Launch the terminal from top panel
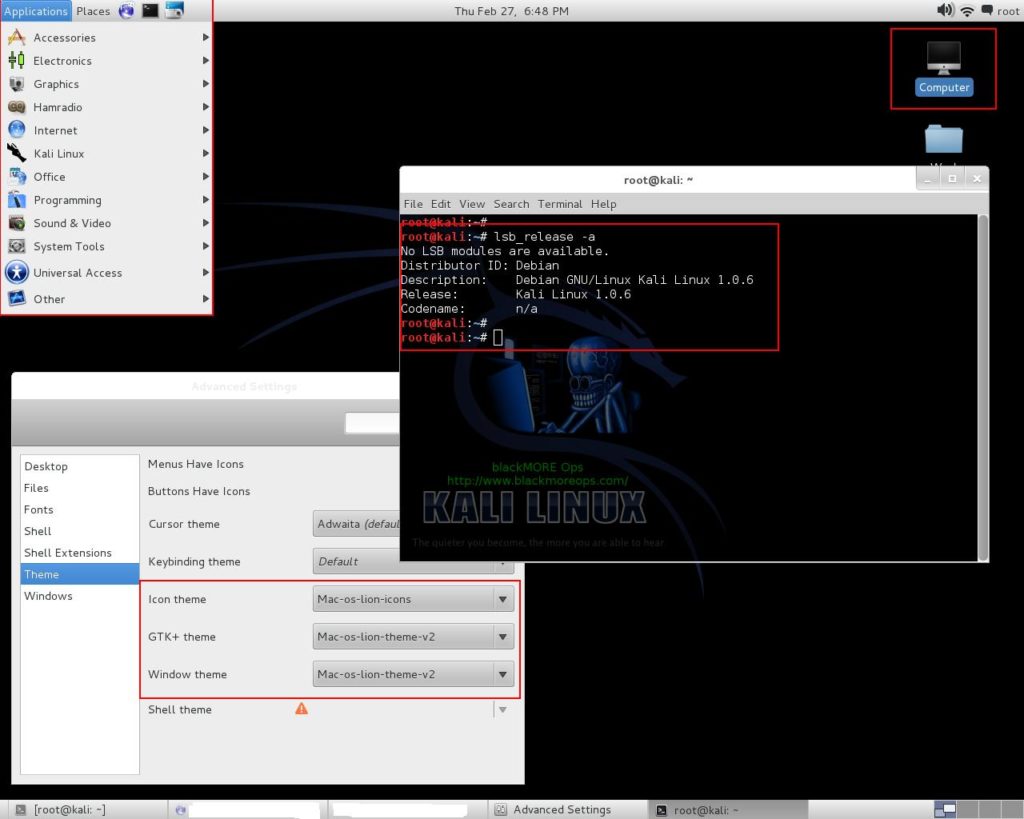The width and height of the screenshot is (1024, 819). (x=150, y=10)
